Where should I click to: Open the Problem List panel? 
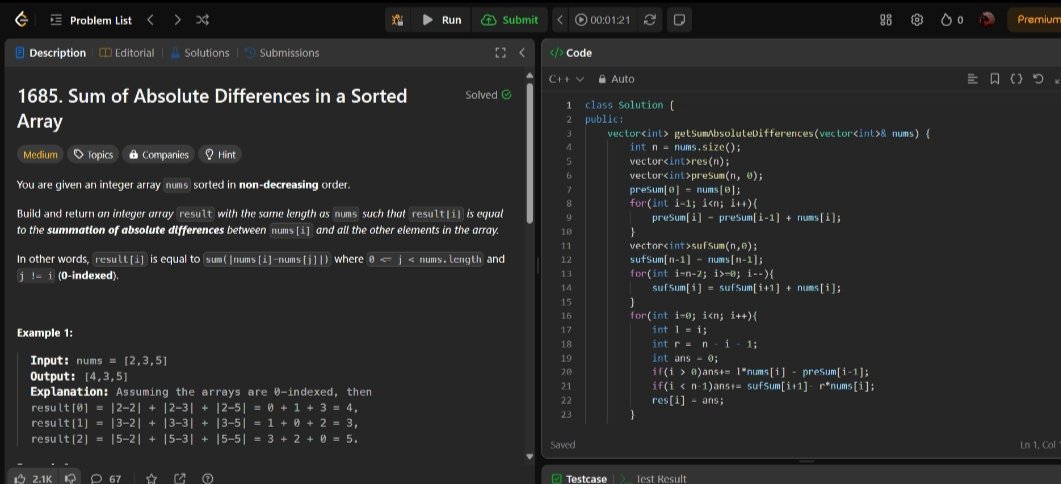click(93, 20)
